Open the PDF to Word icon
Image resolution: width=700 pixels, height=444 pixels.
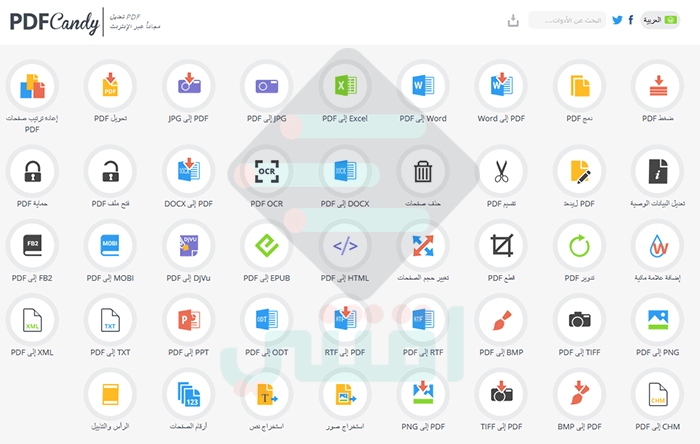click(x=423, y=86)
